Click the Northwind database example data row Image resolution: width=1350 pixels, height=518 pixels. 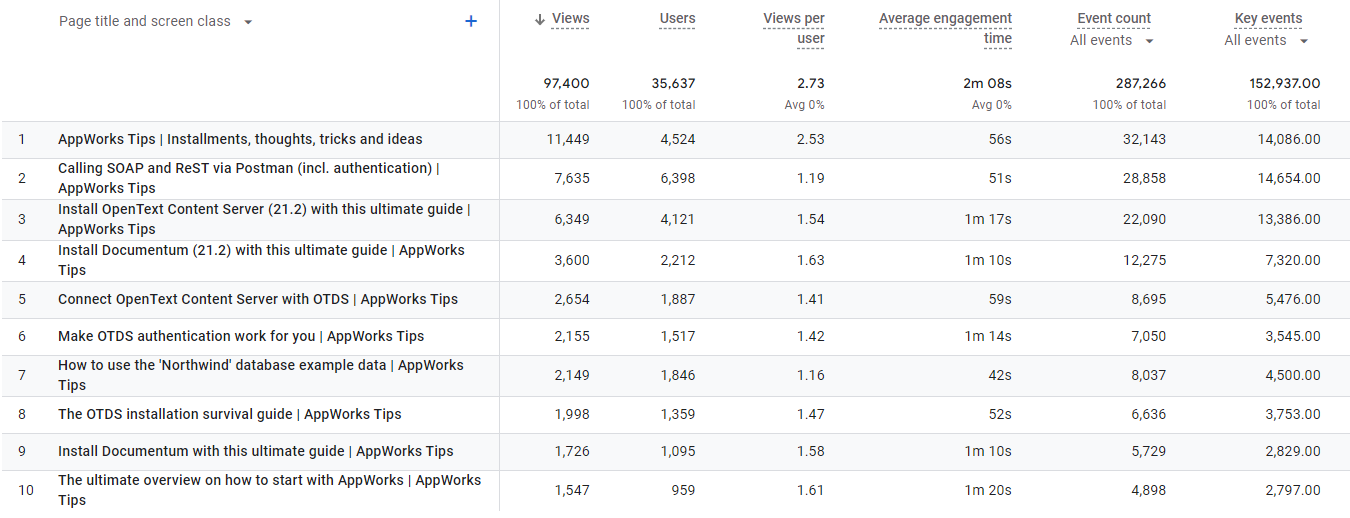261,375
